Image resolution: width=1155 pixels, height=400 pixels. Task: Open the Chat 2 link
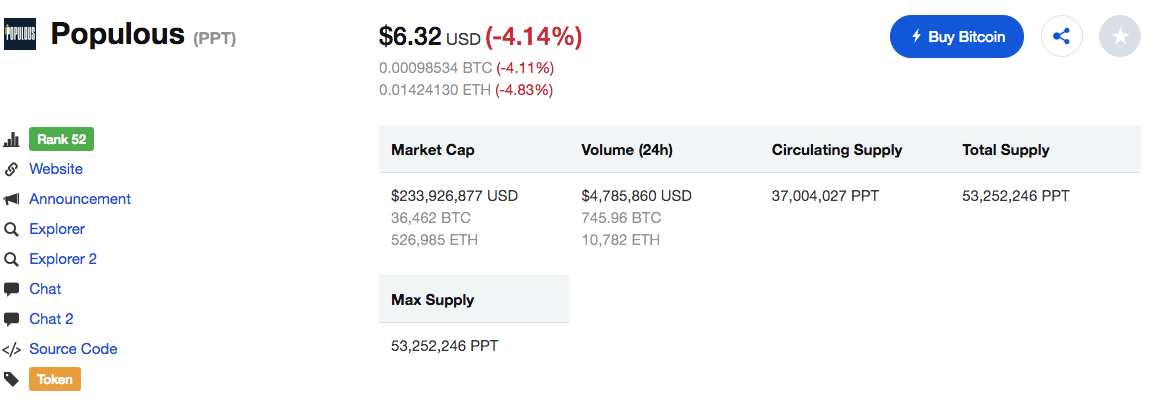coord(51,319)
